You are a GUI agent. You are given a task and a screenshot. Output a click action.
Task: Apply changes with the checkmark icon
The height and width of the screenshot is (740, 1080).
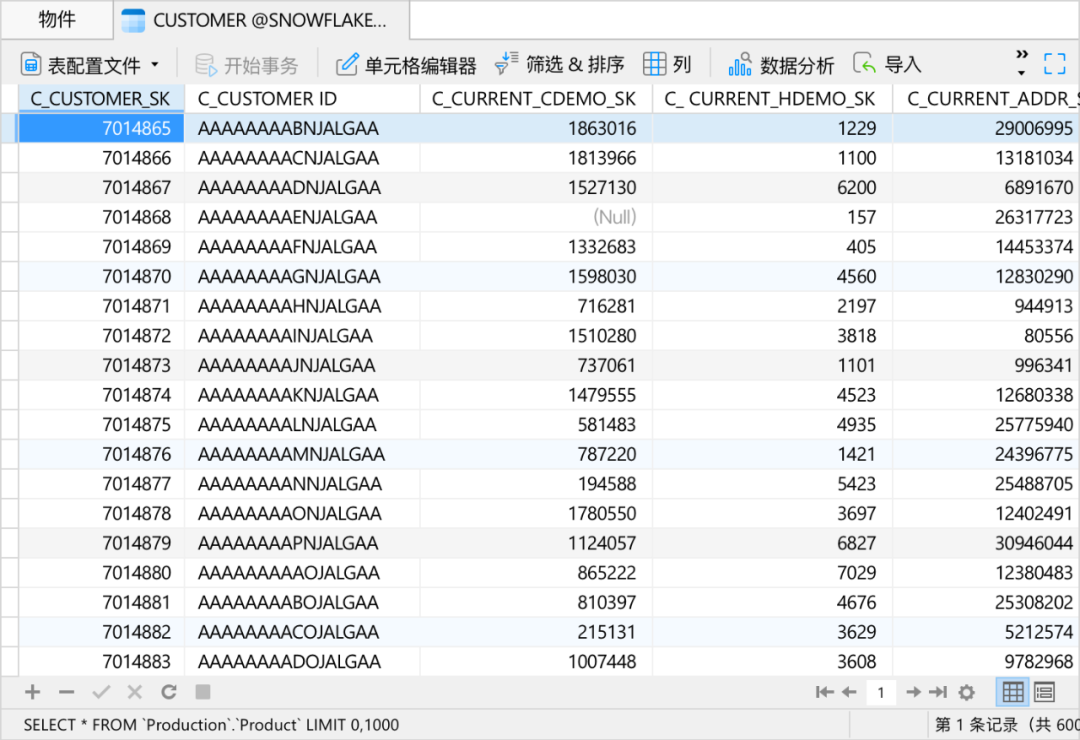(x=101, y=692)
